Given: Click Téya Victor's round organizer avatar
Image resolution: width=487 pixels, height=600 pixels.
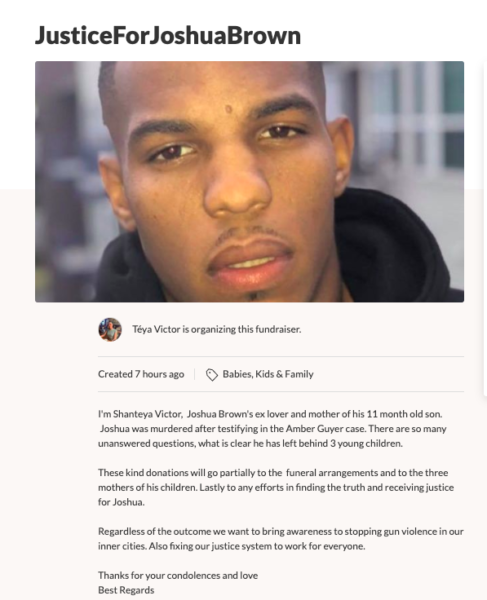Looking at the screenshot, I should [x=110, y=329].
